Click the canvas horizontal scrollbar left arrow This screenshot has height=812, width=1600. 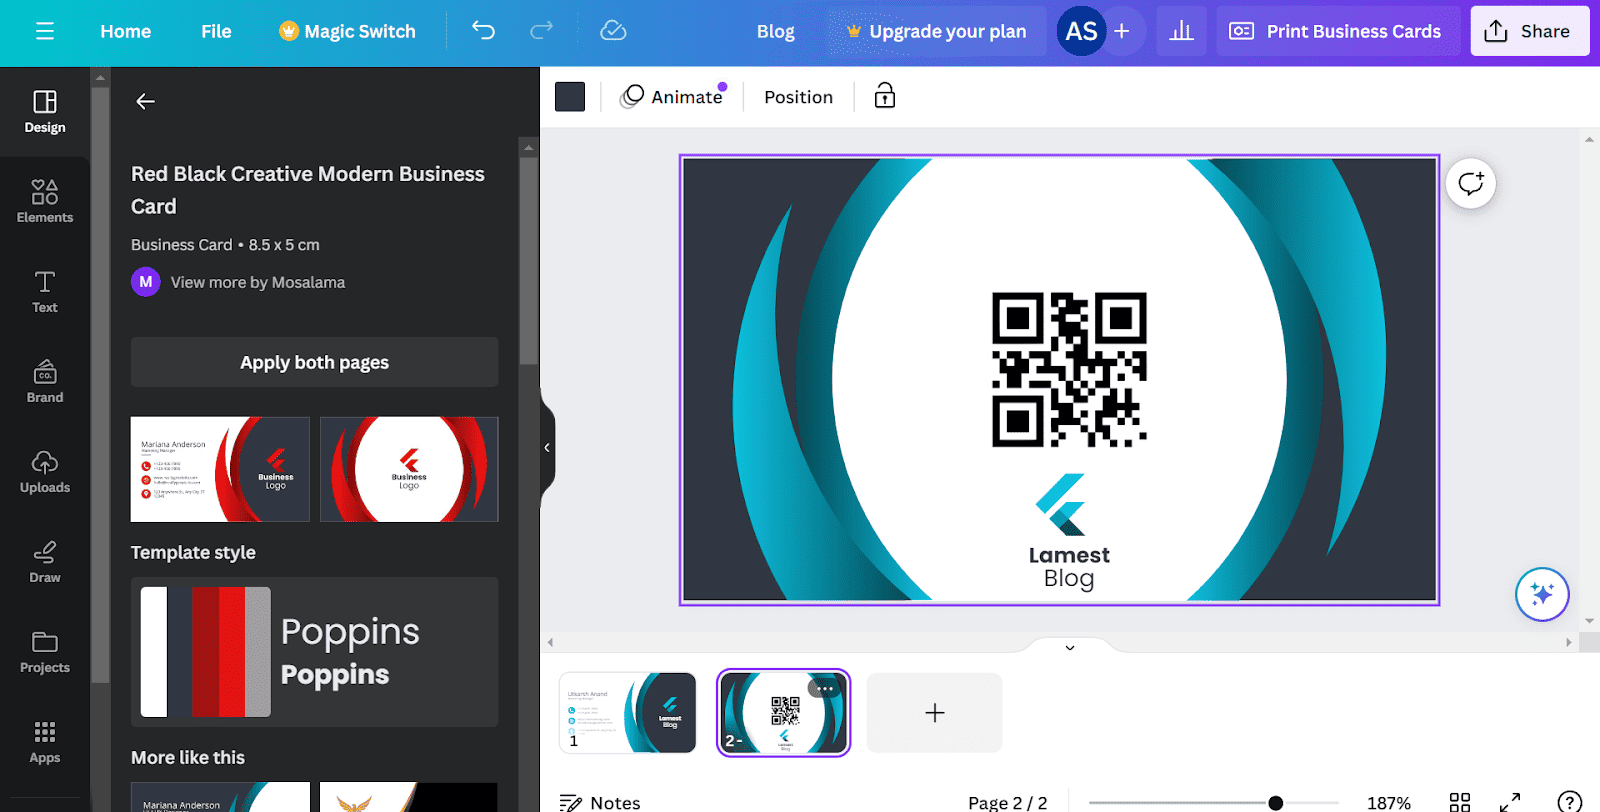[x=550, y=642]
